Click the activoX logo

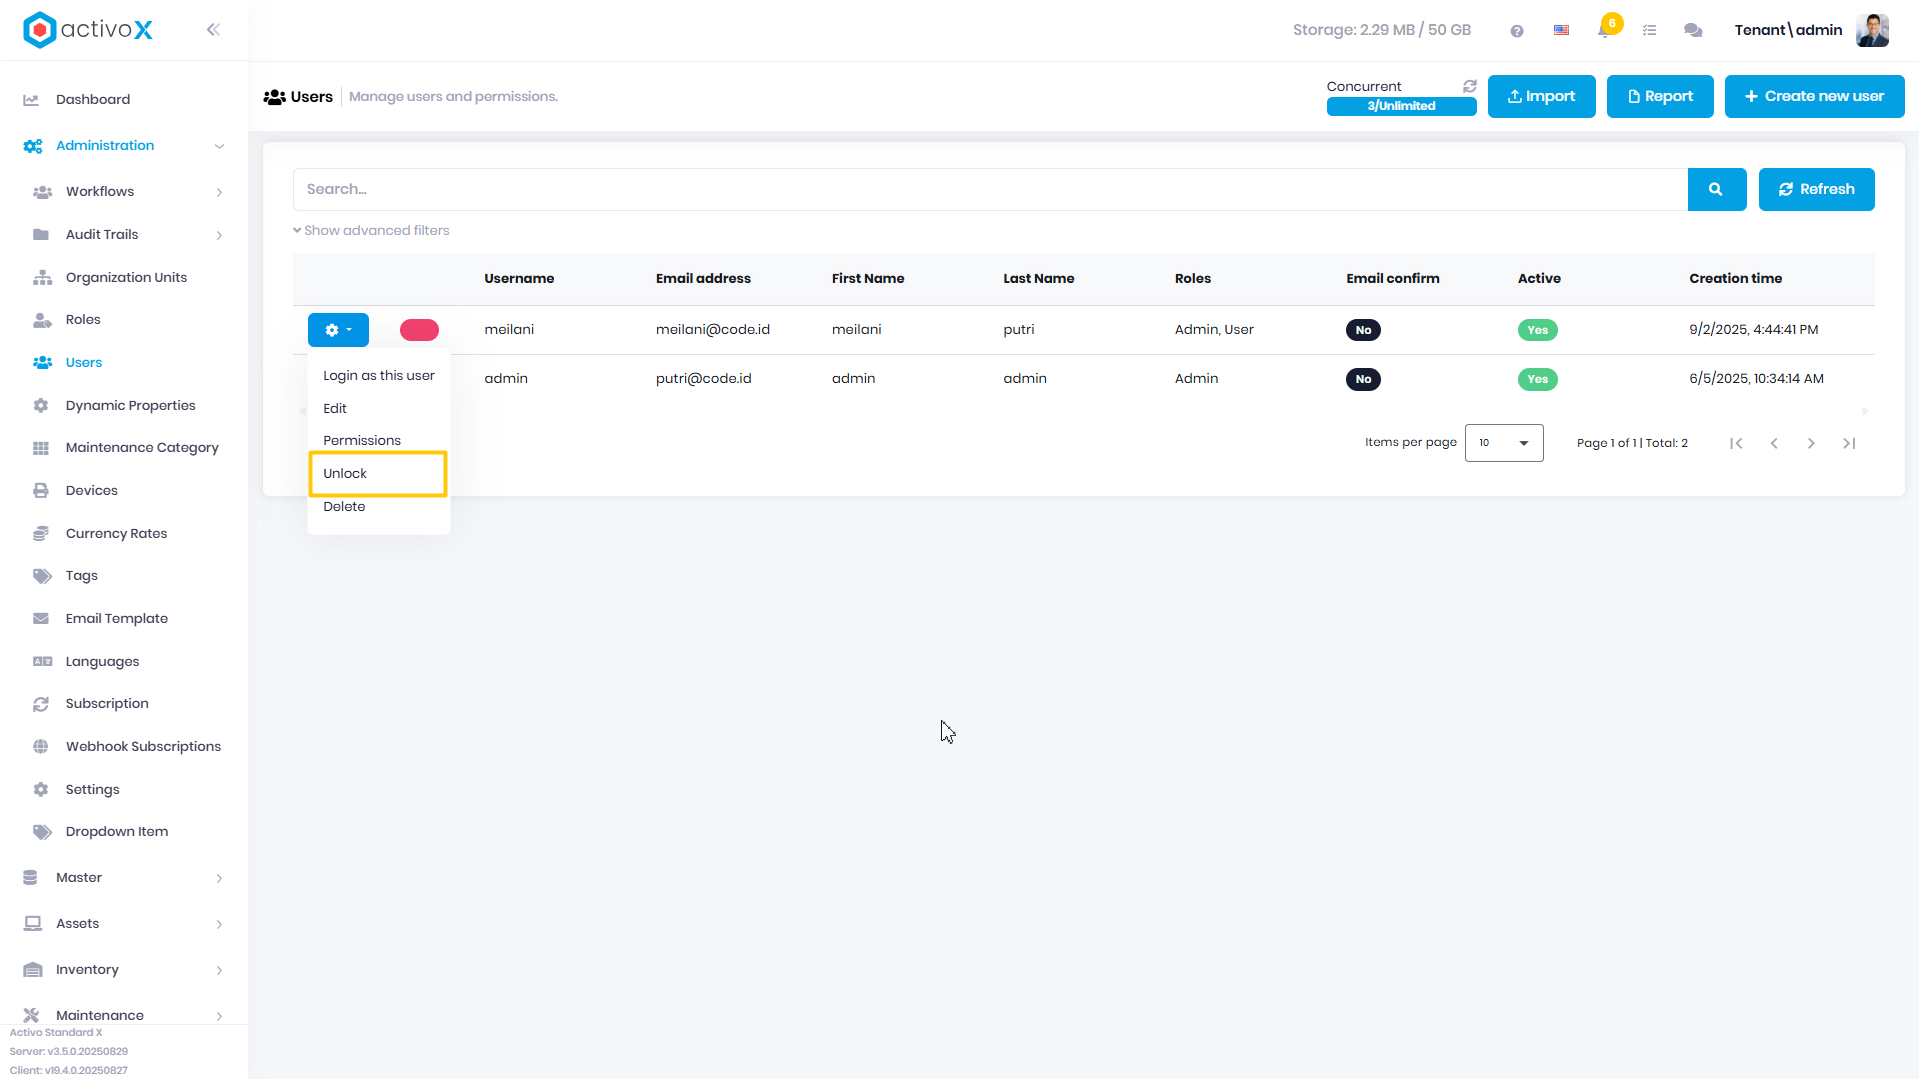click(88, 30)
